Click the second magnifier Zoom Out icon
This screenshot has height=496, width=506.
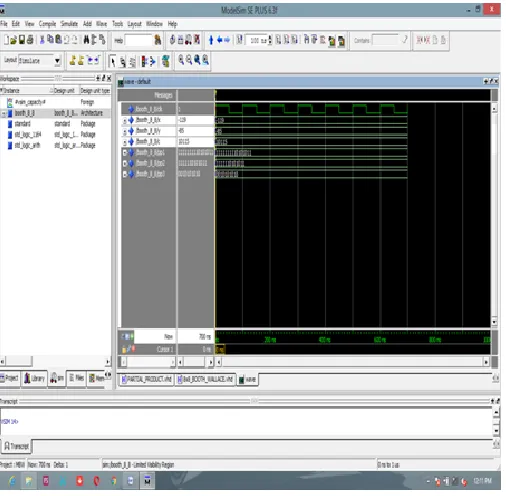coord(189,60)
